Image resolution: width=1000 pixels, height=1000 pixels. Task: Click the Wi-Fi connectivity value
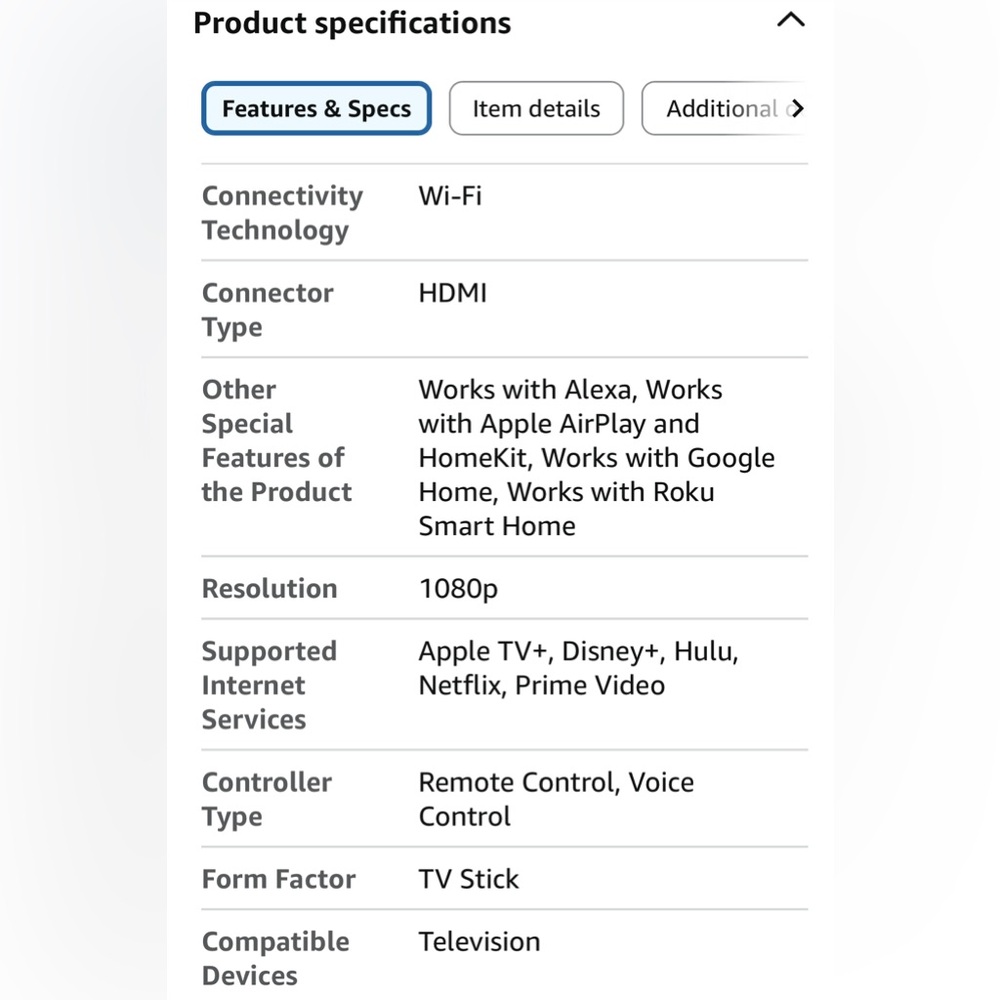[x=450, y=196]
